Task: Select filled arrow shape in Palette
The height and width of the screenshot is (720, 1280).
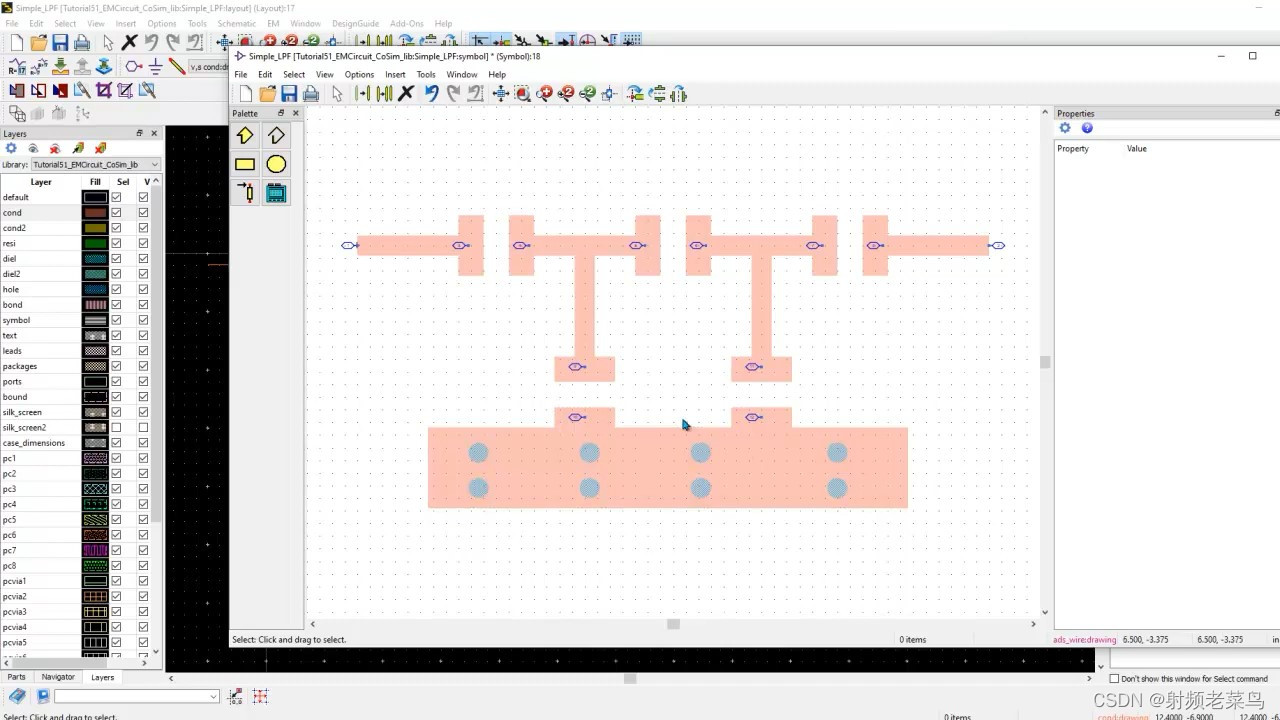Action: click(245, 135)
